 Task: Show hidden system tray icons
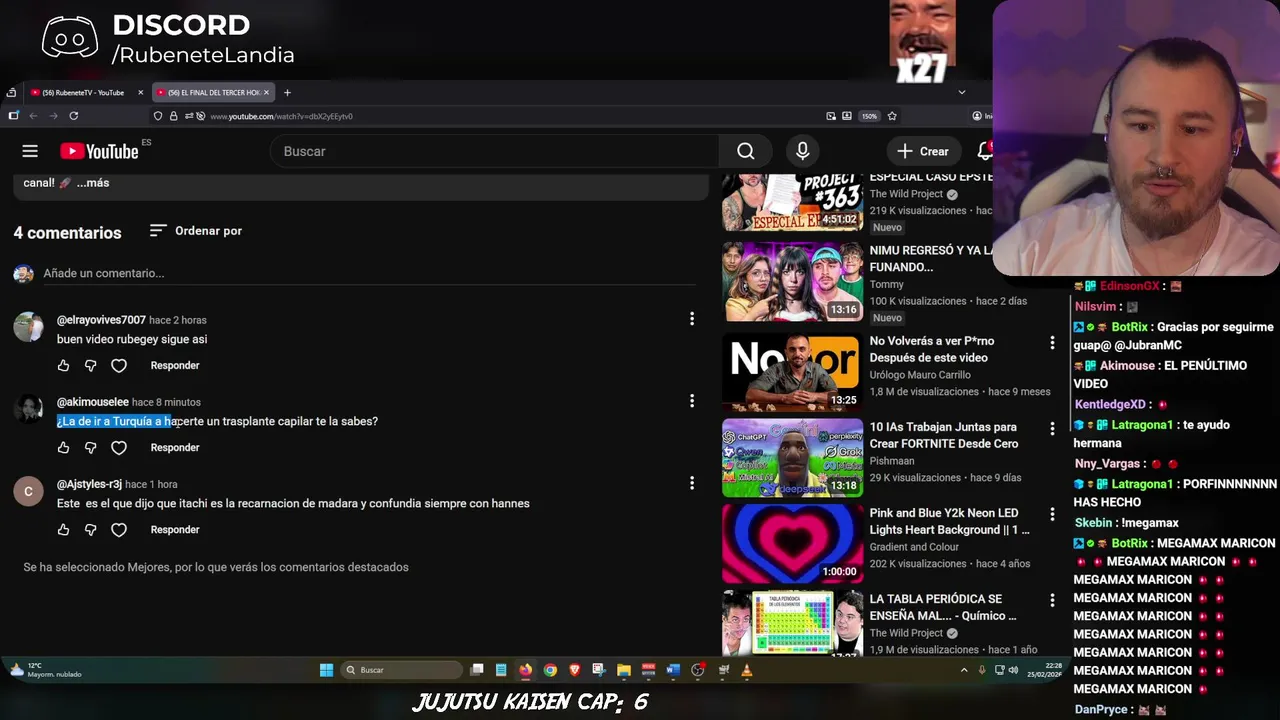(x=964, y=670)
